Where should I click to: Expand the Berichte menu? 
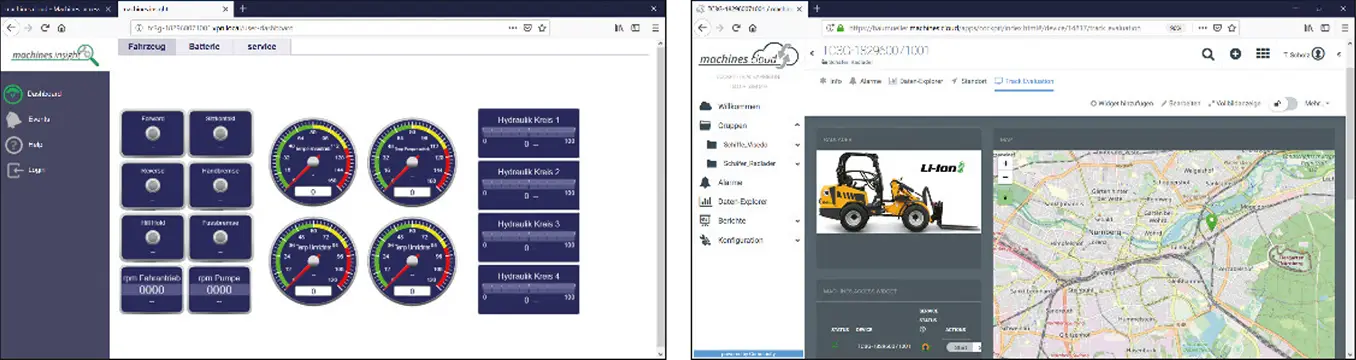click(797, 221)
